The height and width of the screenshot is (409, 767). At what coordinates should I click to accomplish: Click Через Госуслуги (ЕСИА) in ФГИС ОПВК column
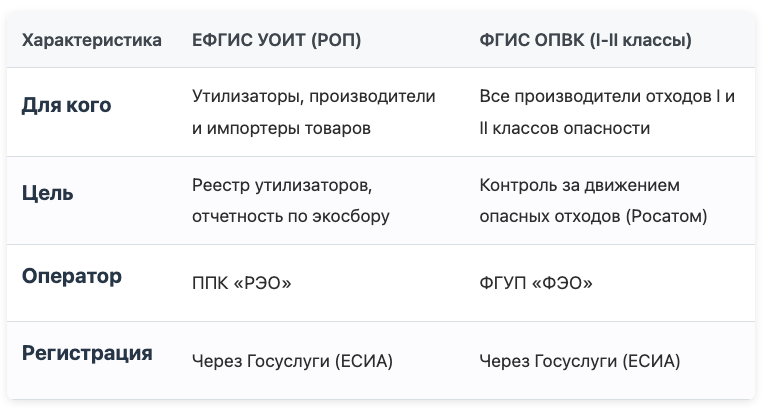(x=580, y=362)
